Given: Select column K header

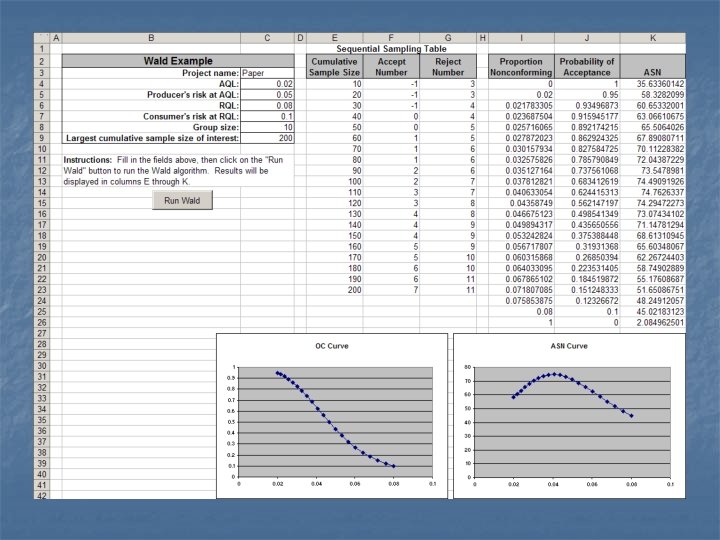Looking at the screenshot, I should tap(652, 38).
